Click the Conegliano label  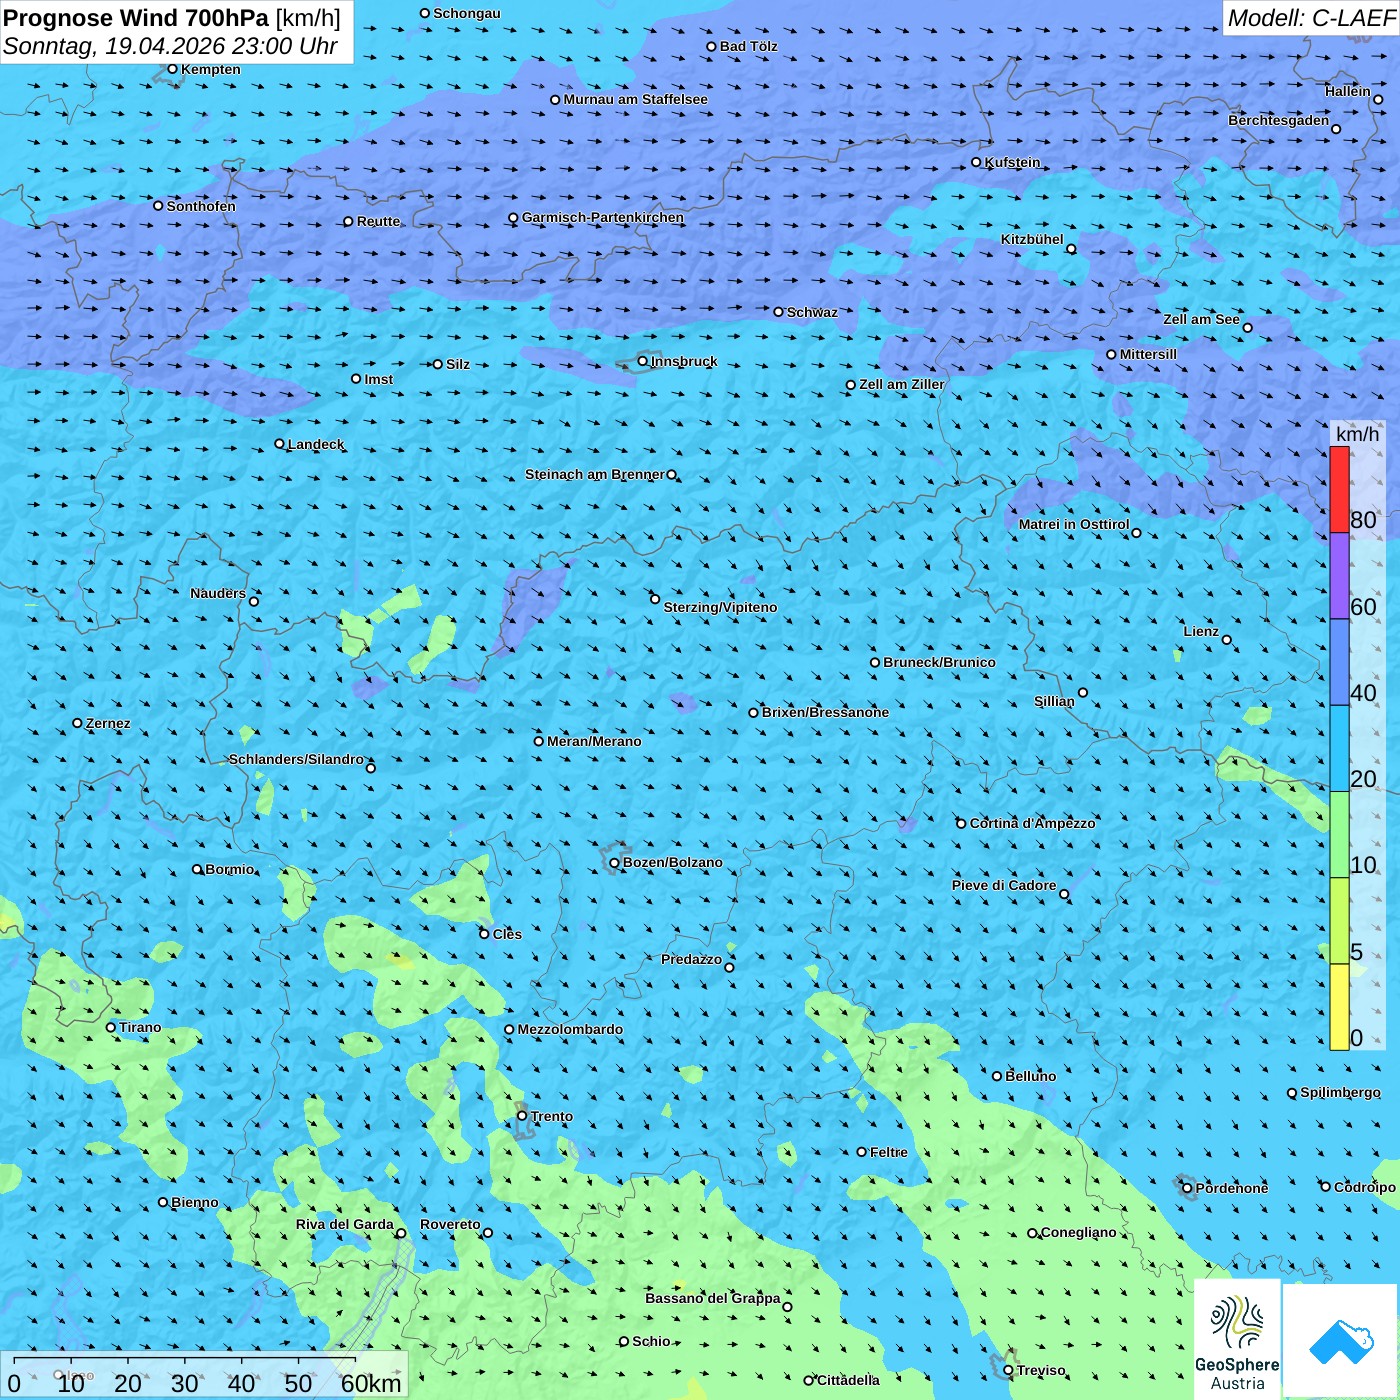(1078, 1232)
